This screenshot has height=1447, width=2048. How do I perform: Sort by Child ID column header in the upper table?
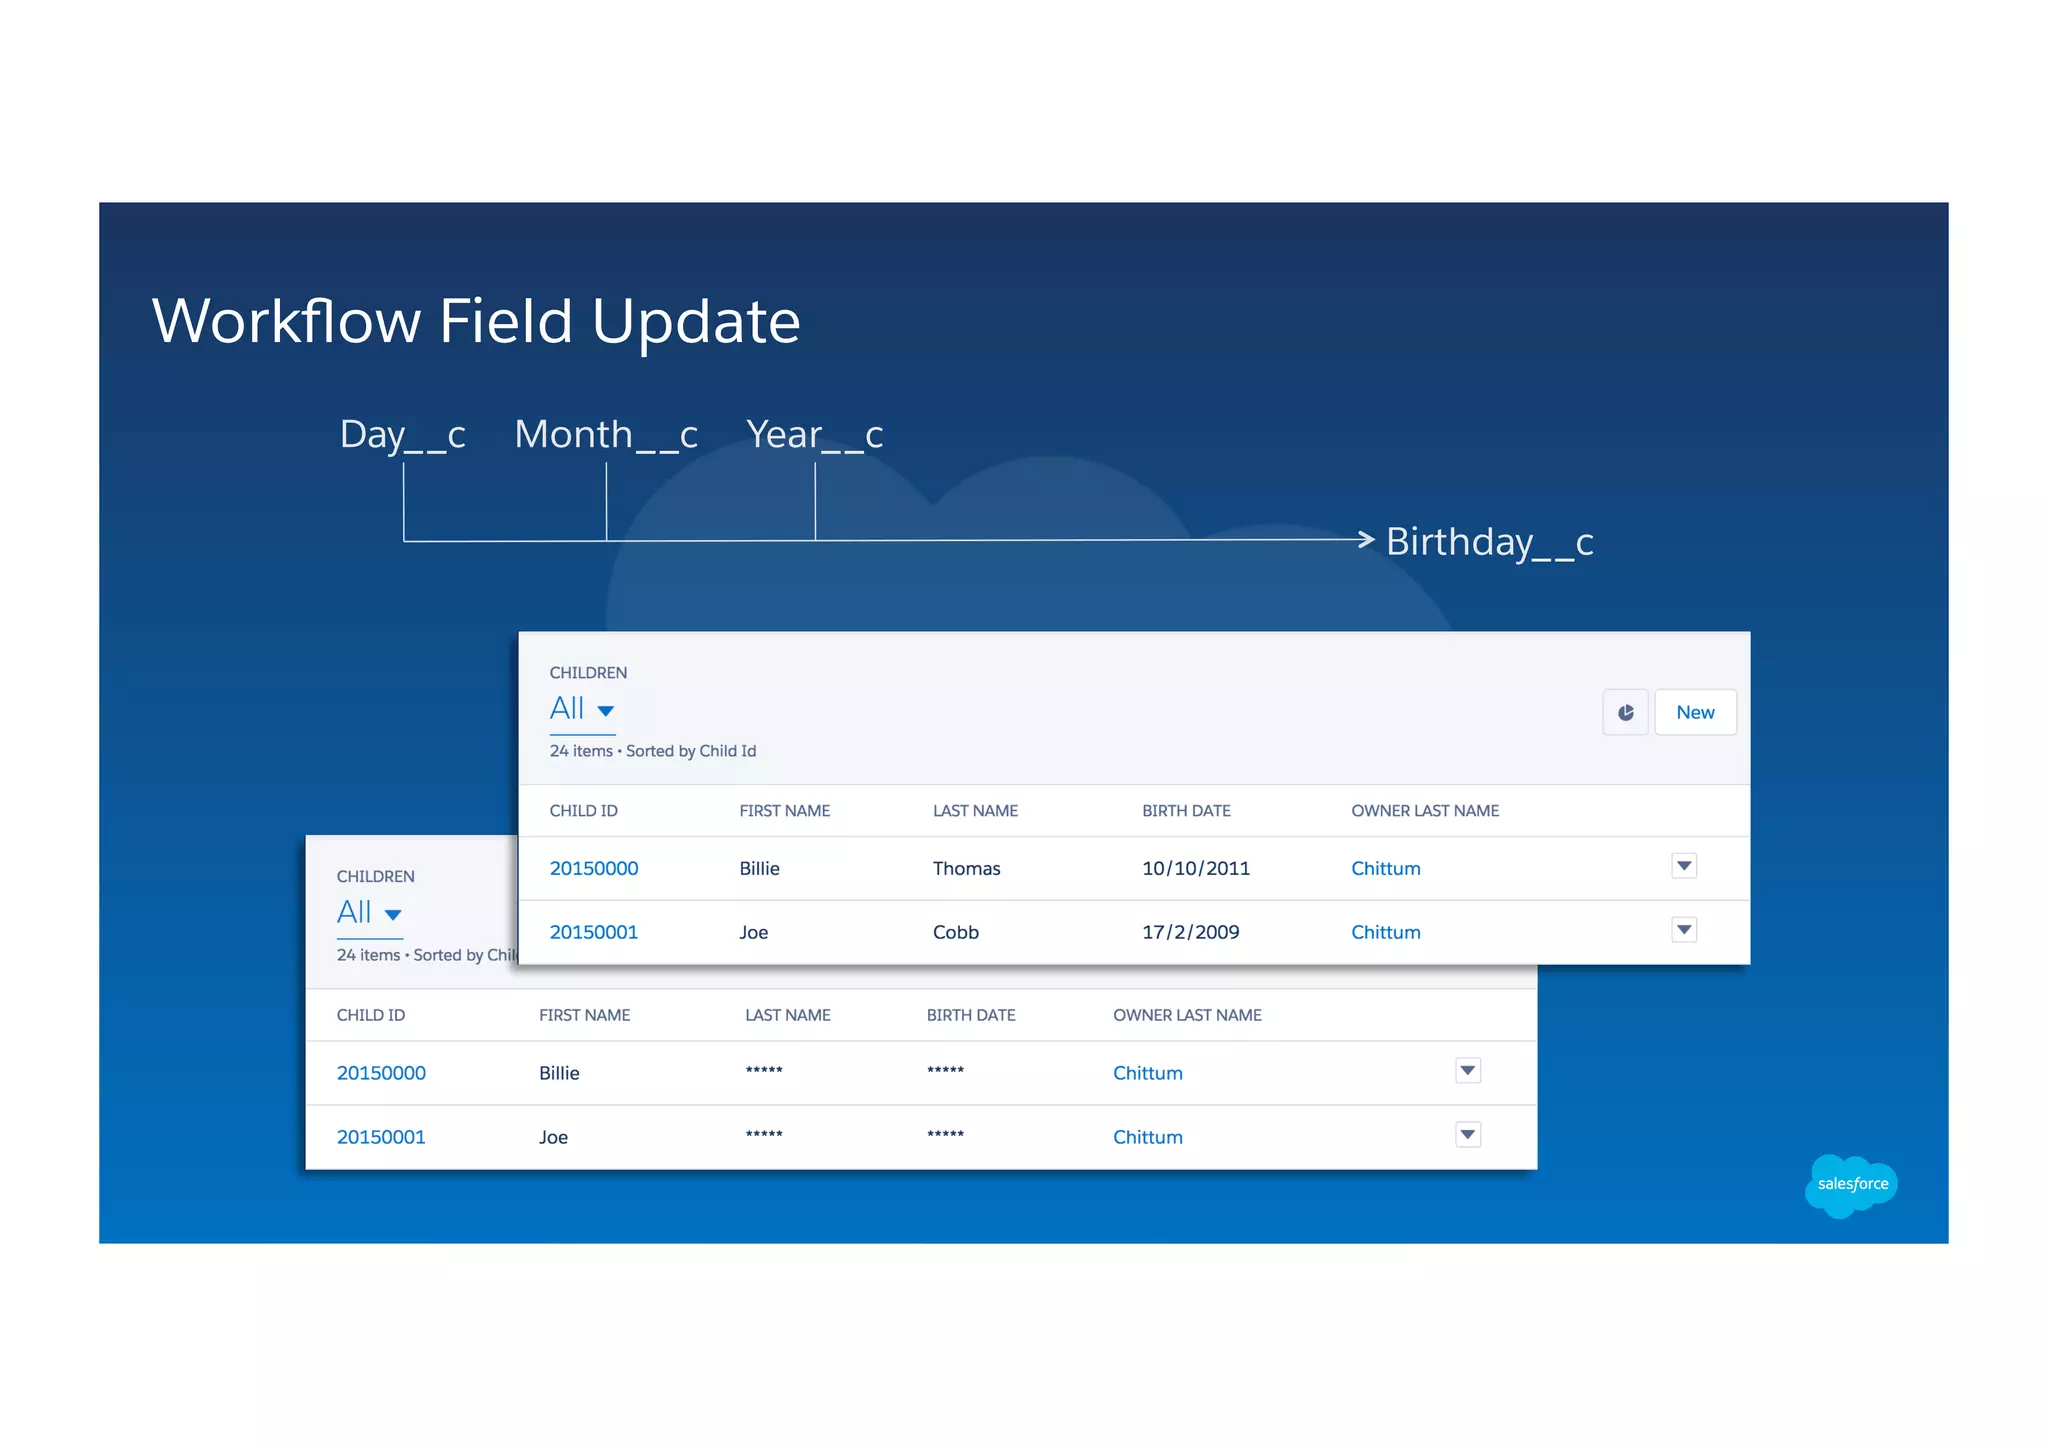point(583,811)
